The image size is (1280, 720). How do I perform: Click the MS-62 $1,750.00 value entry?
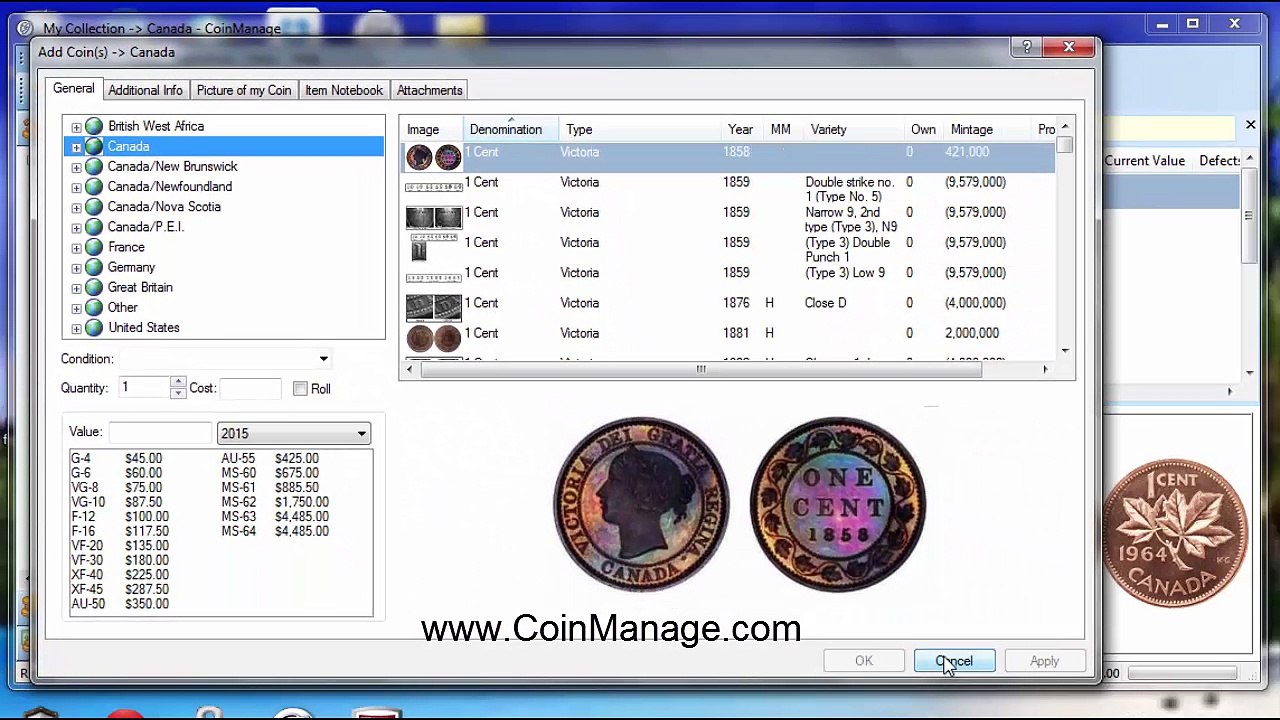275,502
